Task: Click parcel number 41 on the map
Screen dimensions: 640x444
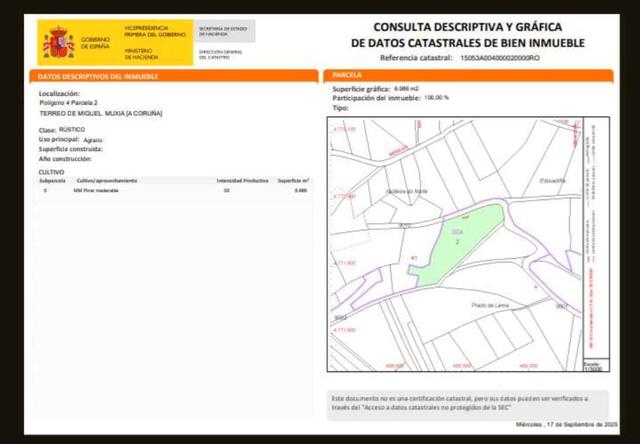Action: point(413,258)
